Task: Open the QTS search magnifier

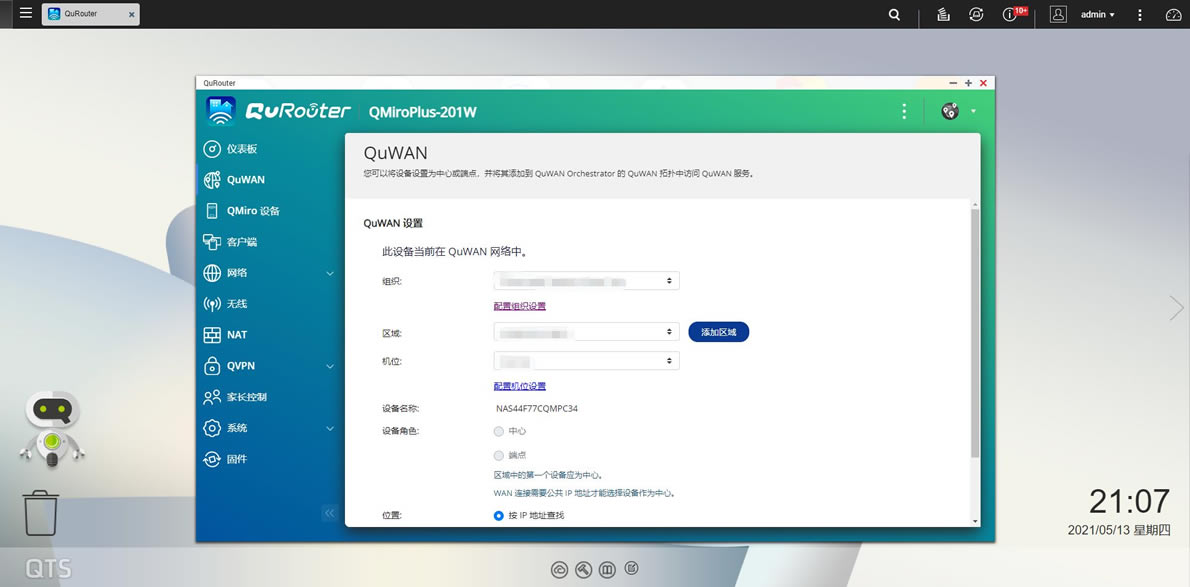Action: (x=895, y=14)
